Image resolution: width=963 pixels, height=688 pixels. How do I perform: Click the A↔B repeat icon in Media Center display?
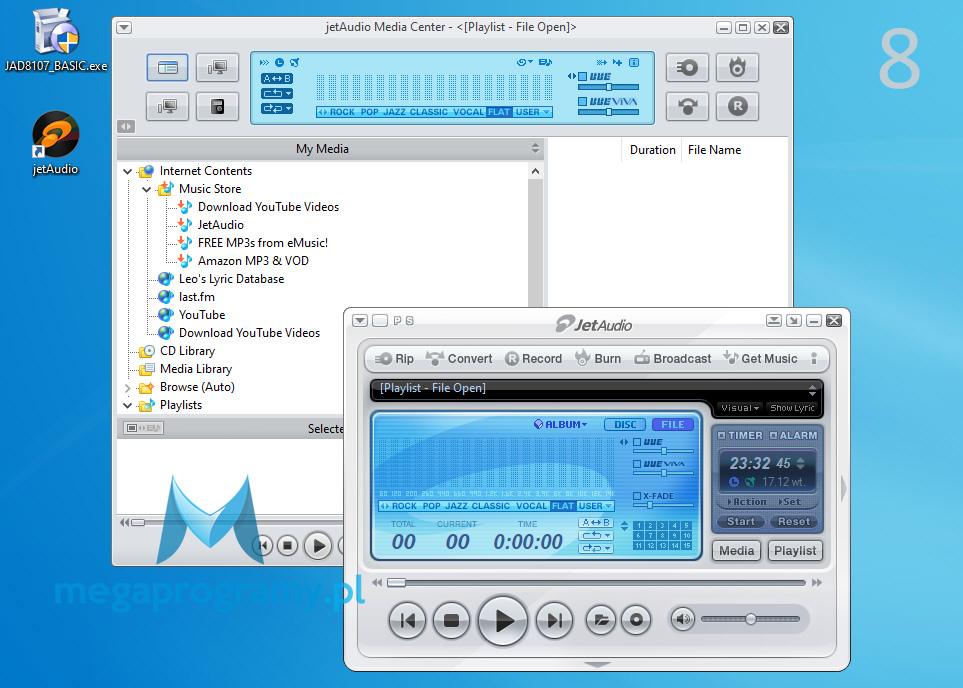tap(277, 79)
